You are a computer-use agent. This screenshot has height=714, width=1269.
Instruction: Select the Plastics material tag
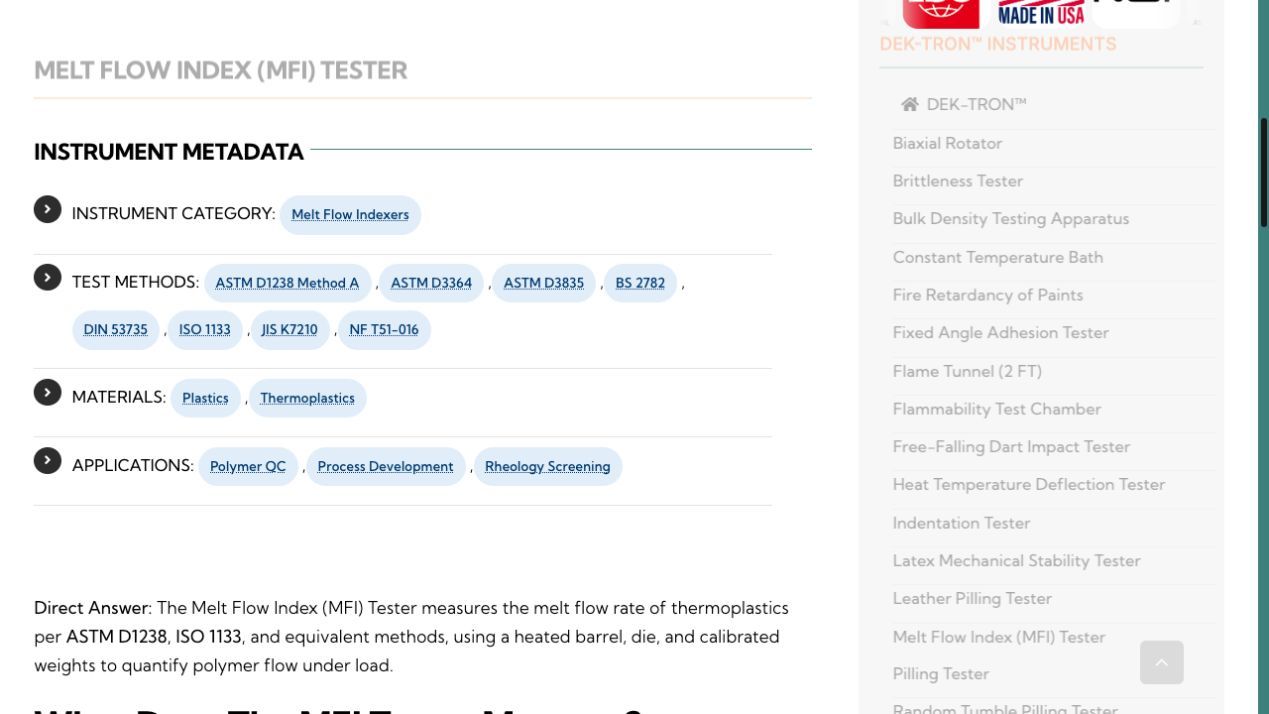205,398
